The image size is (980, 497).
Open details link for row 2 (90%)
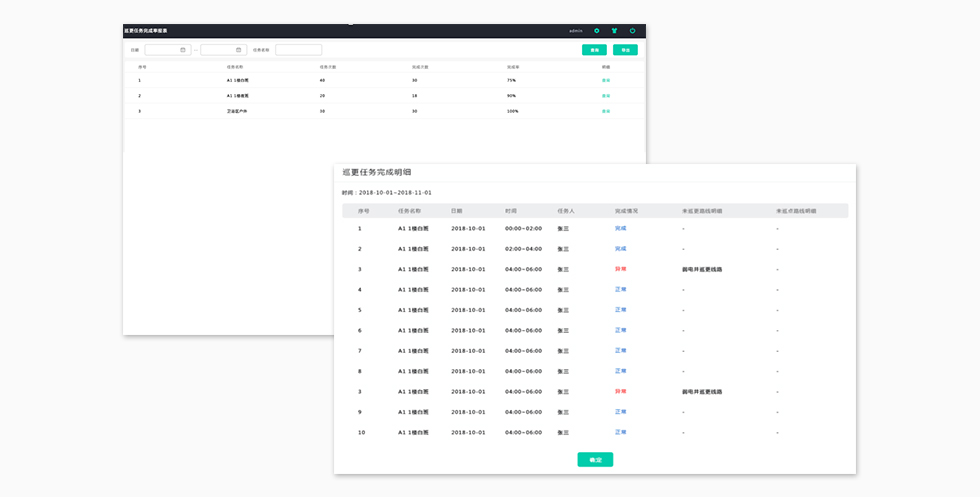[x=606, y=96]
